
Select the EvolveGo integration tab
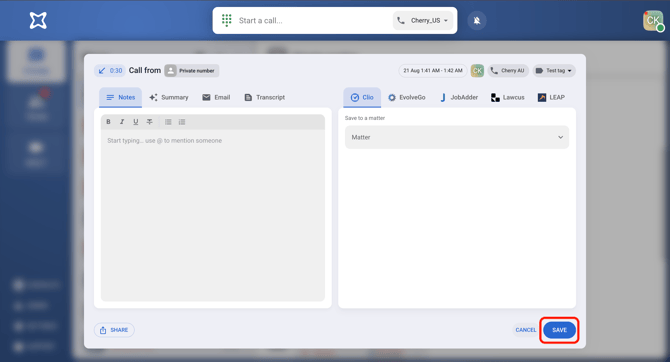[x=406, y=97]
